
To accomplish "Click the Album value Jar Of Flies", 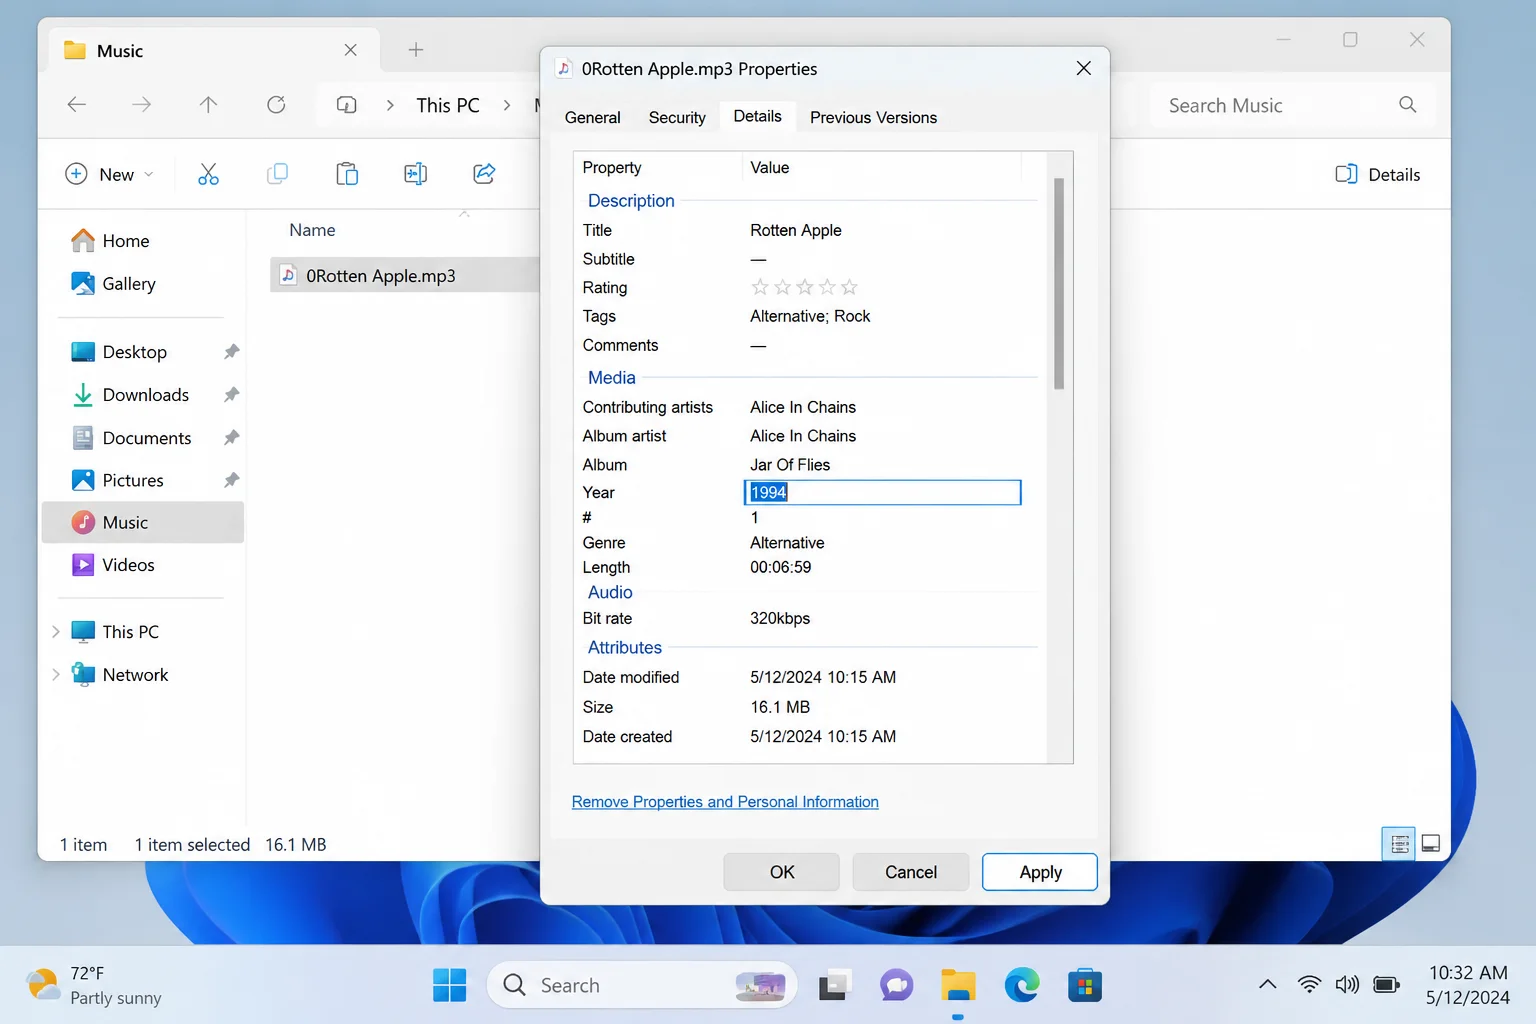I will [790, 465].
